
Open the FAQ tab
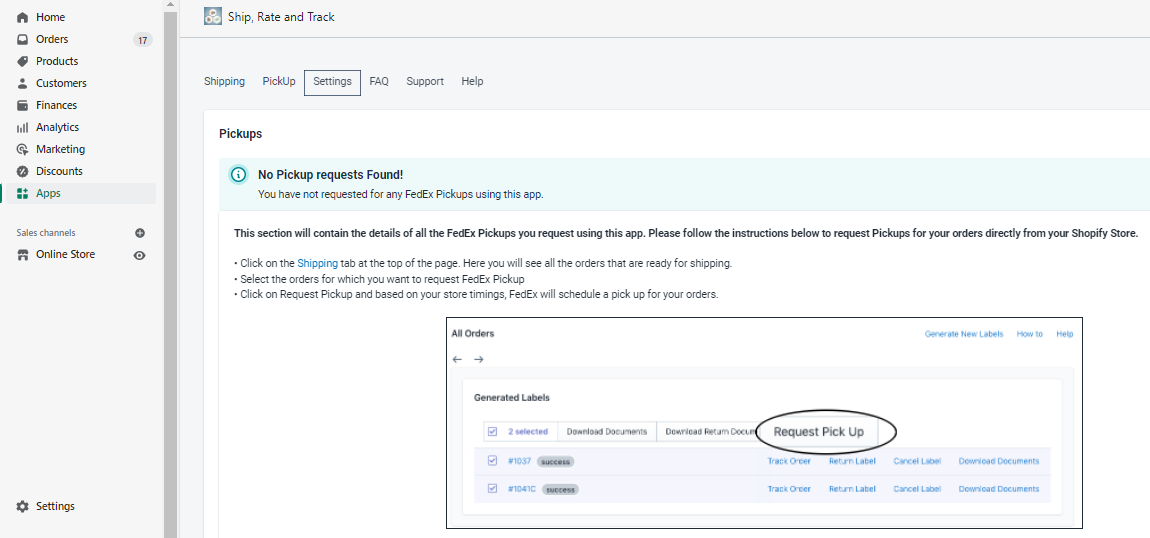click(379, 81)
